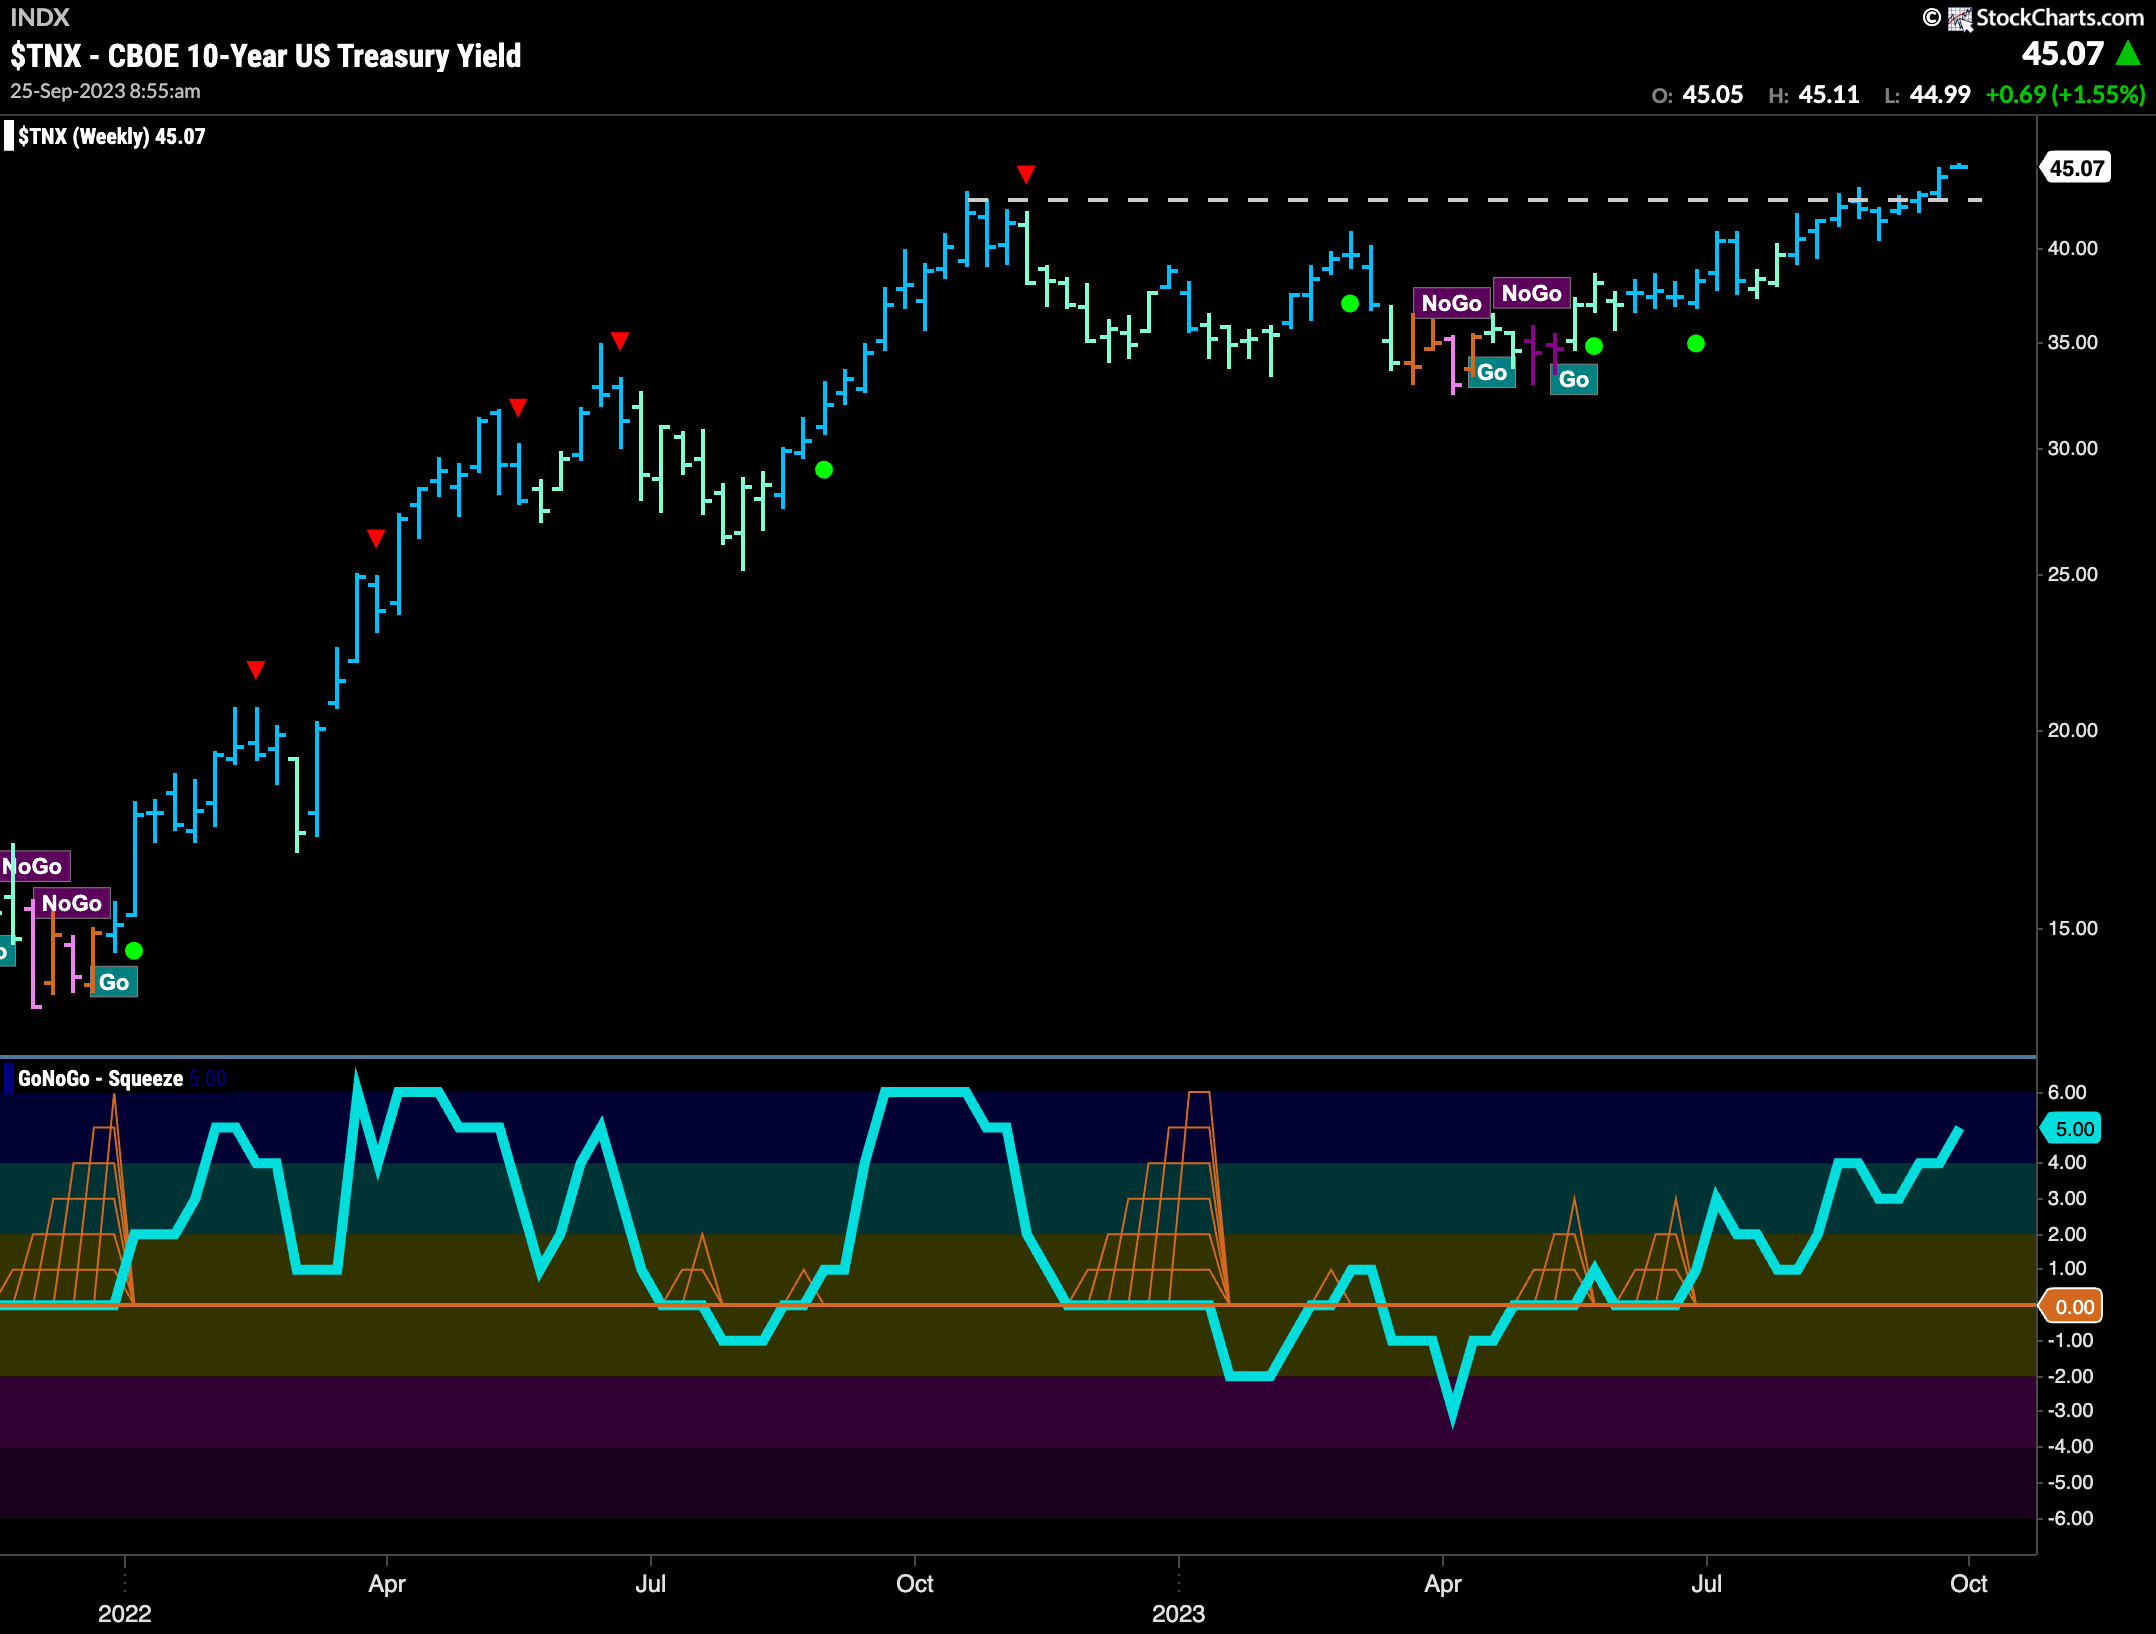
Task: Click the green up arrow beside 45.07
Action: click(2127, 54)
